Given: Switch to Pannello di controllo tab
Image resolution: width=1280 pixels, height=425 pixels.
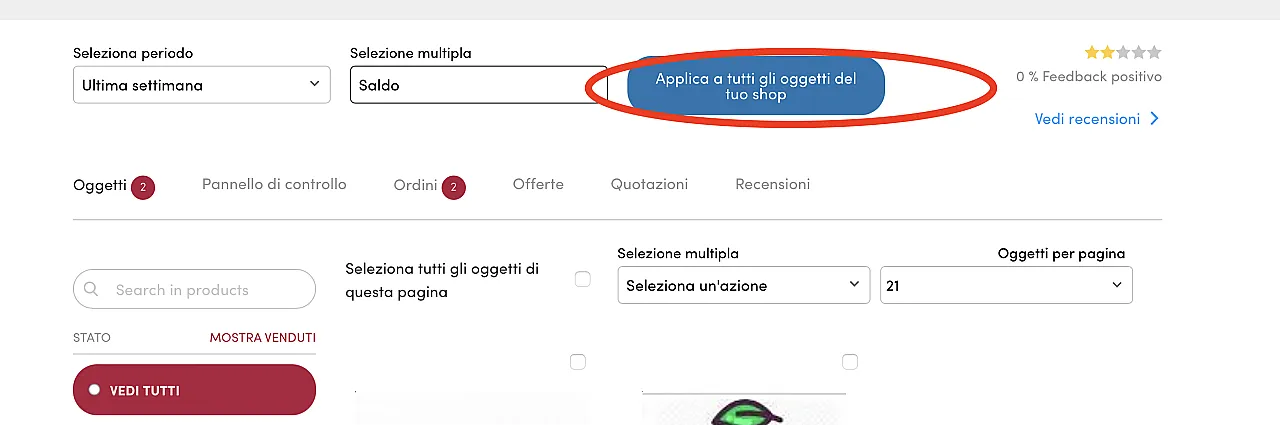Looking at the screenshot, I should point(274,184).
